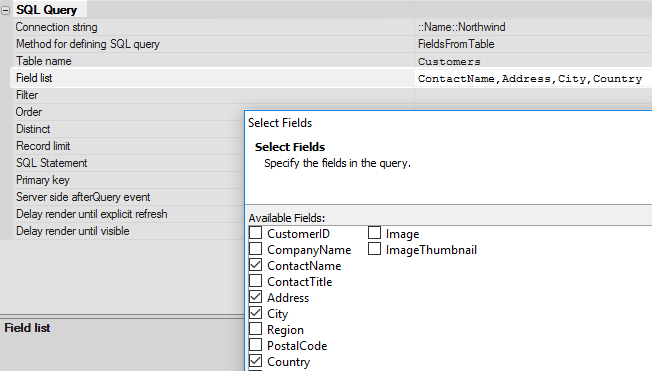
Task: Click the ContactName,Address,City,Country field list value
Action: coord(530,79)
